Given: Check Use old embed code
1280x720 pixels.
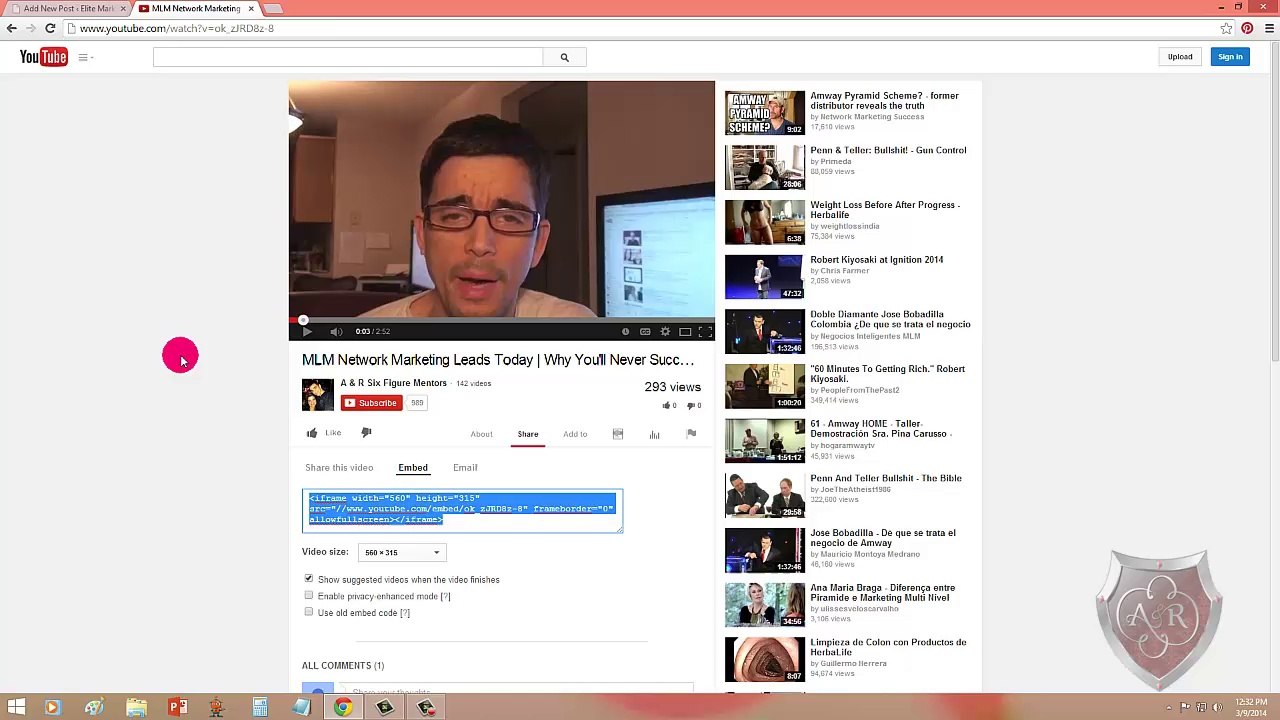Looking at the screenshot, I should tap(308, 612).
